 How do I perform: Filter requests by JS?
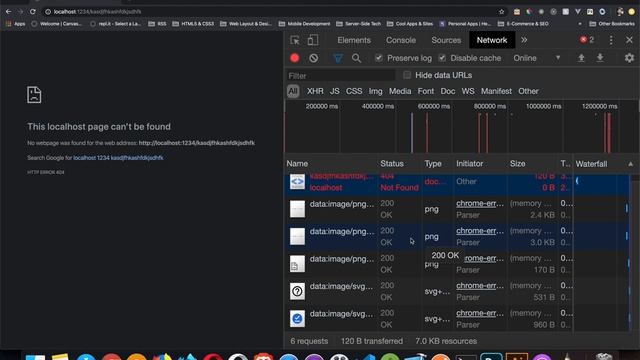335,91
